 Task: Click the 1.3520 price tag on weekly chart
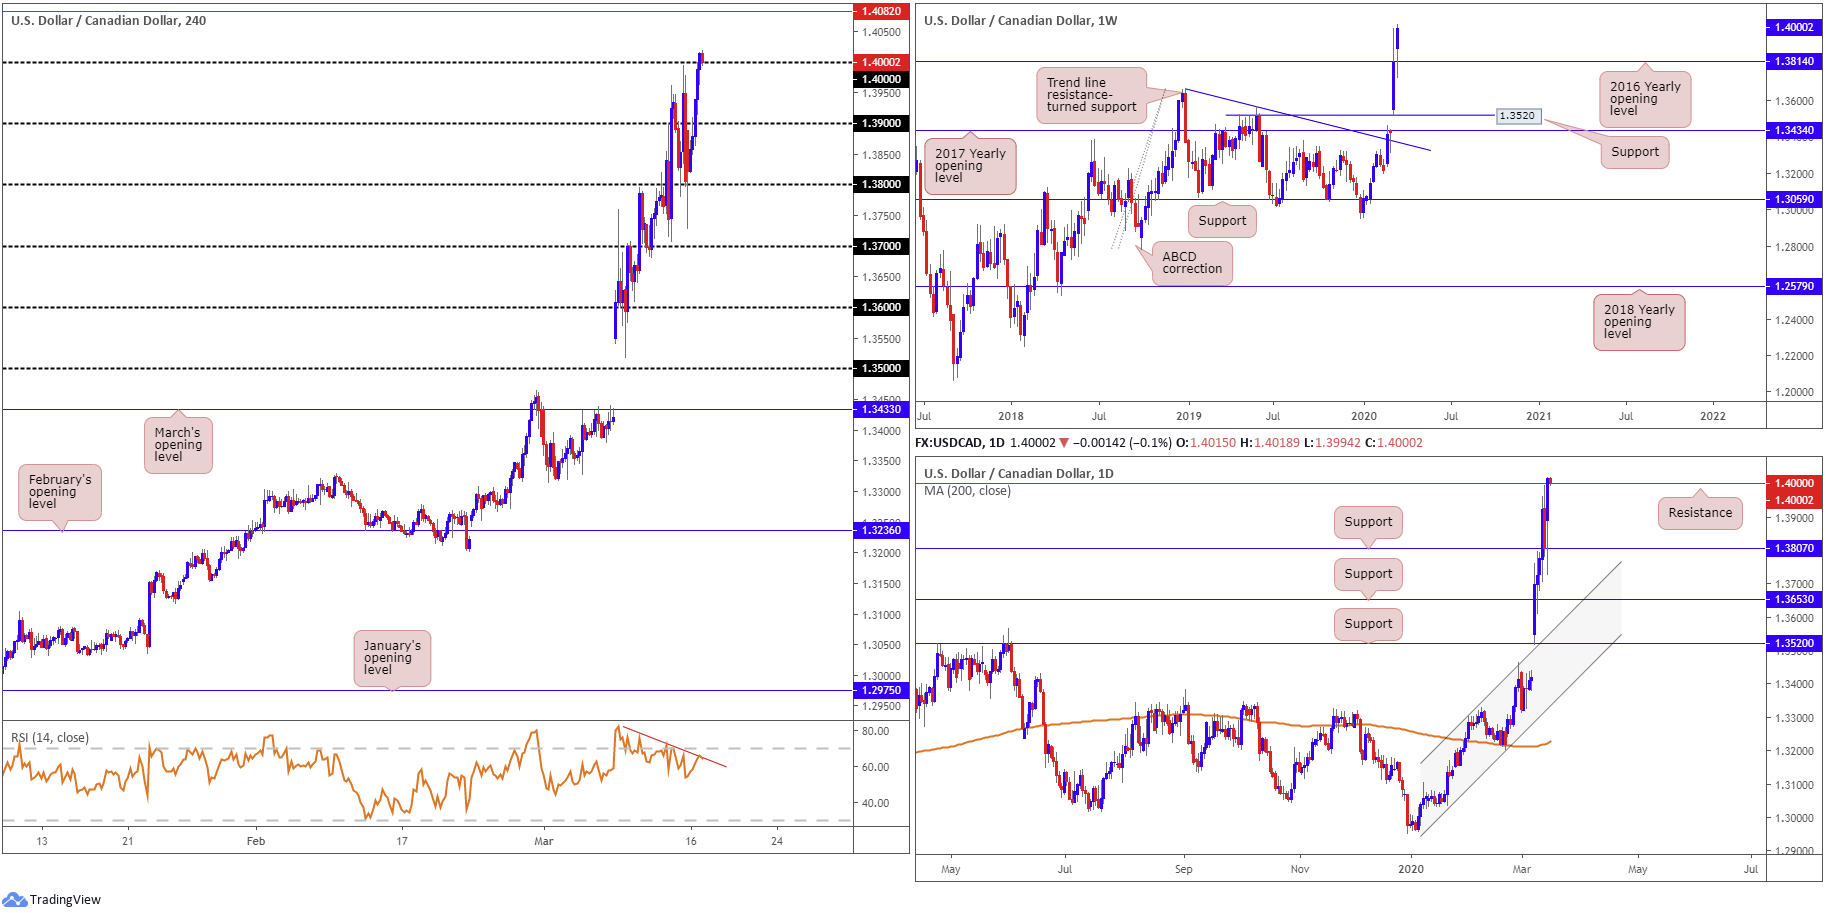[x=1517, y=116]
